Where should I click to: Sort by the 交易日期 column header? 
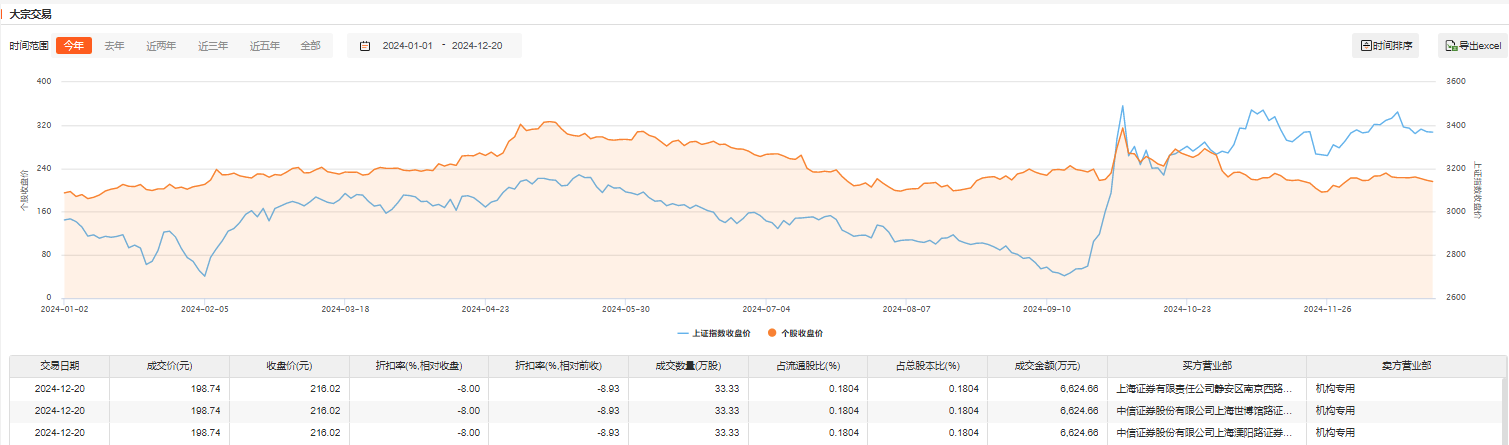[59, 366]
